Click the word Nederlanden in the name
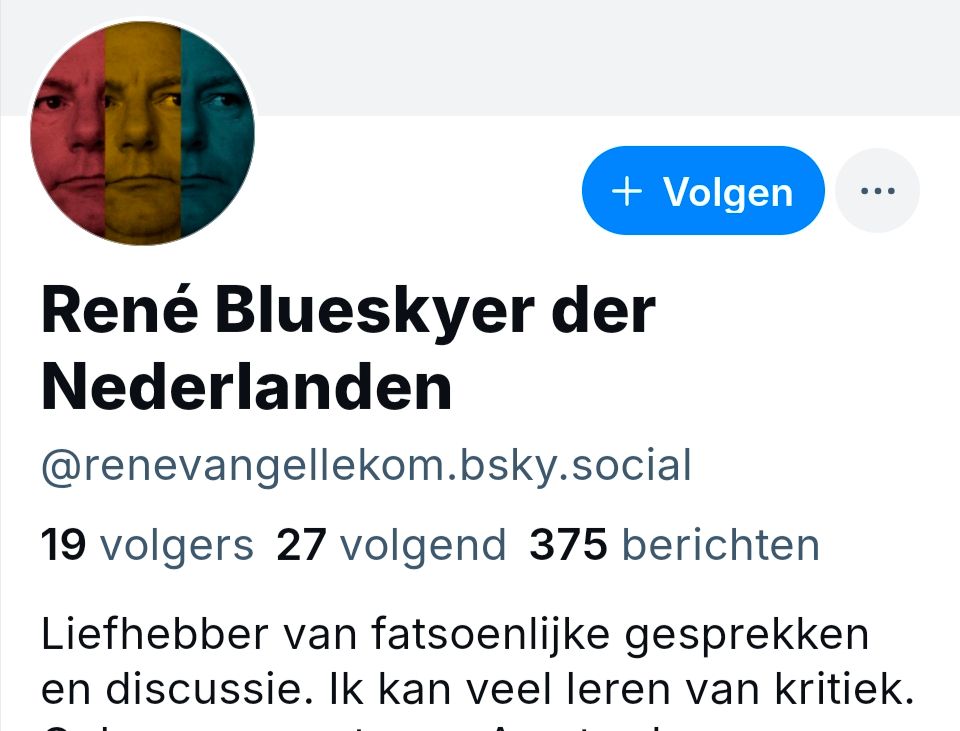The width and height of the screenshot is (960, 731). [246, 387]
